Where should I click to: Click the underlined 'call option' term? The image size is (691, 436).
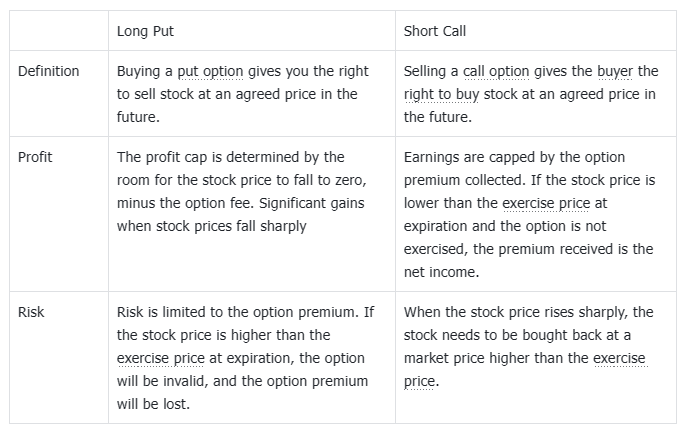click(496, 71)
